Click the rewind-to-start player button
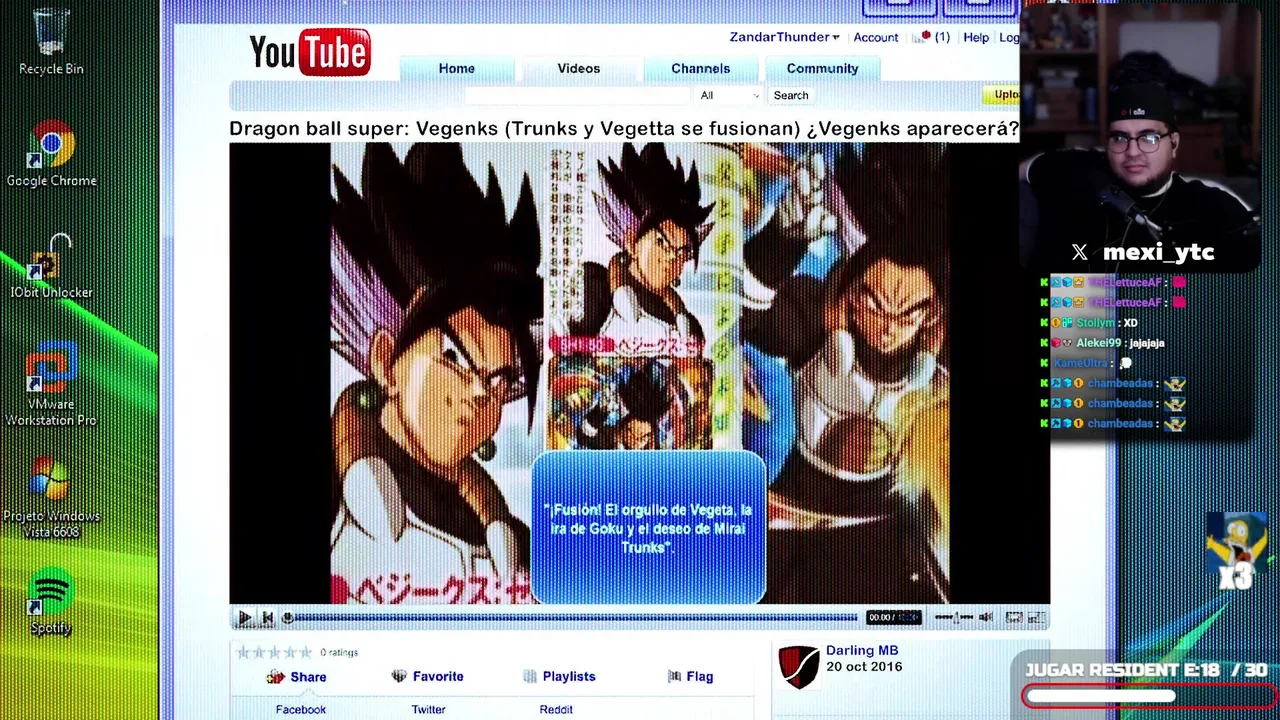Viewport: 1280px width, 720px height. pyautogui.click(x=267, y=618)
